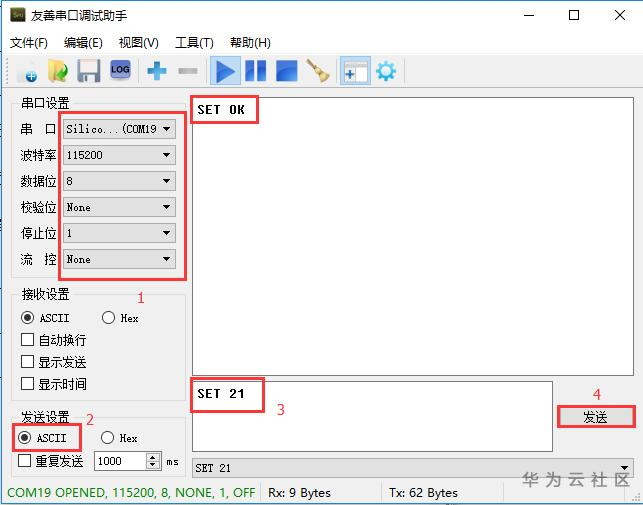
Task: Click the COM19 OPENED status text
Action: click(131, 493)
